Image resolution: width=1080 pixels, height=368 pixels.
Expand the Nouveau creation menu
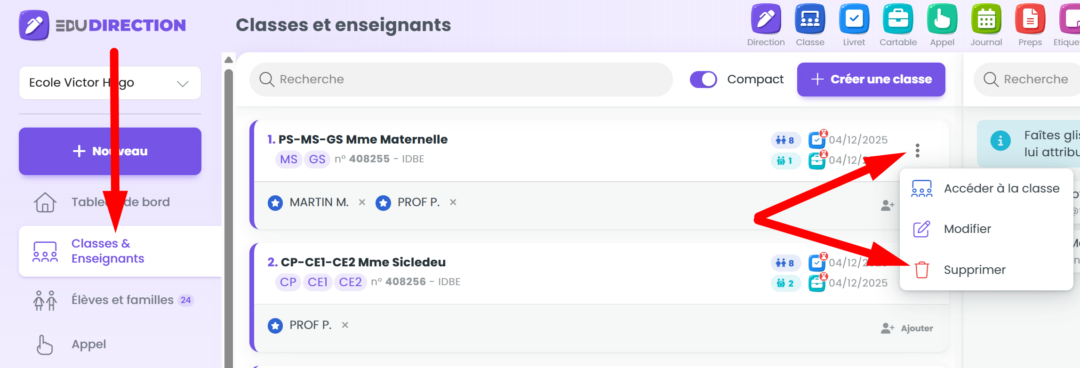pos(110,151)
